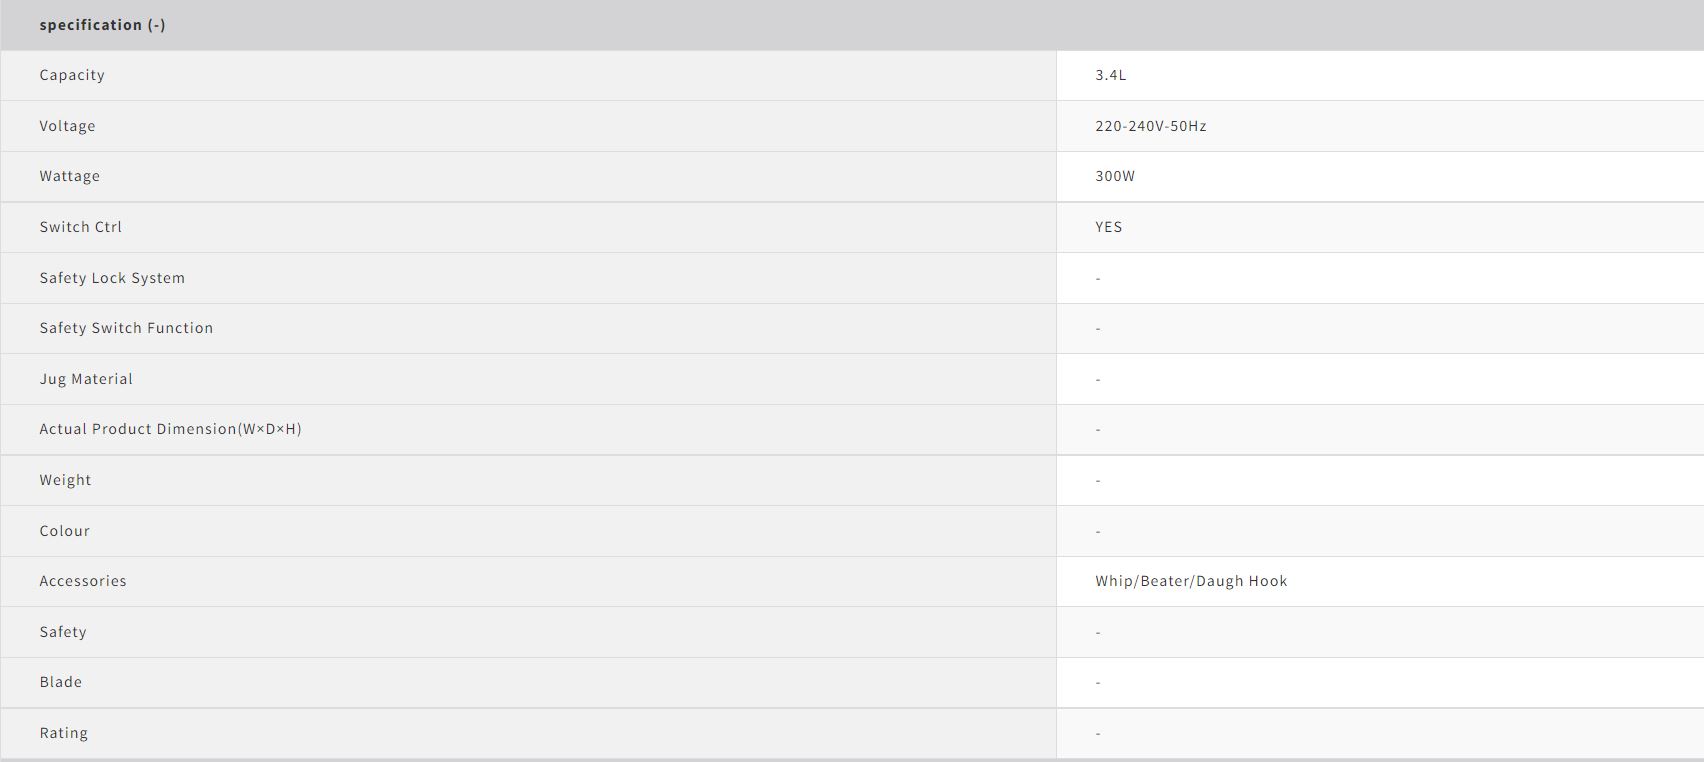Click the Safety row label

pos(63,632)
